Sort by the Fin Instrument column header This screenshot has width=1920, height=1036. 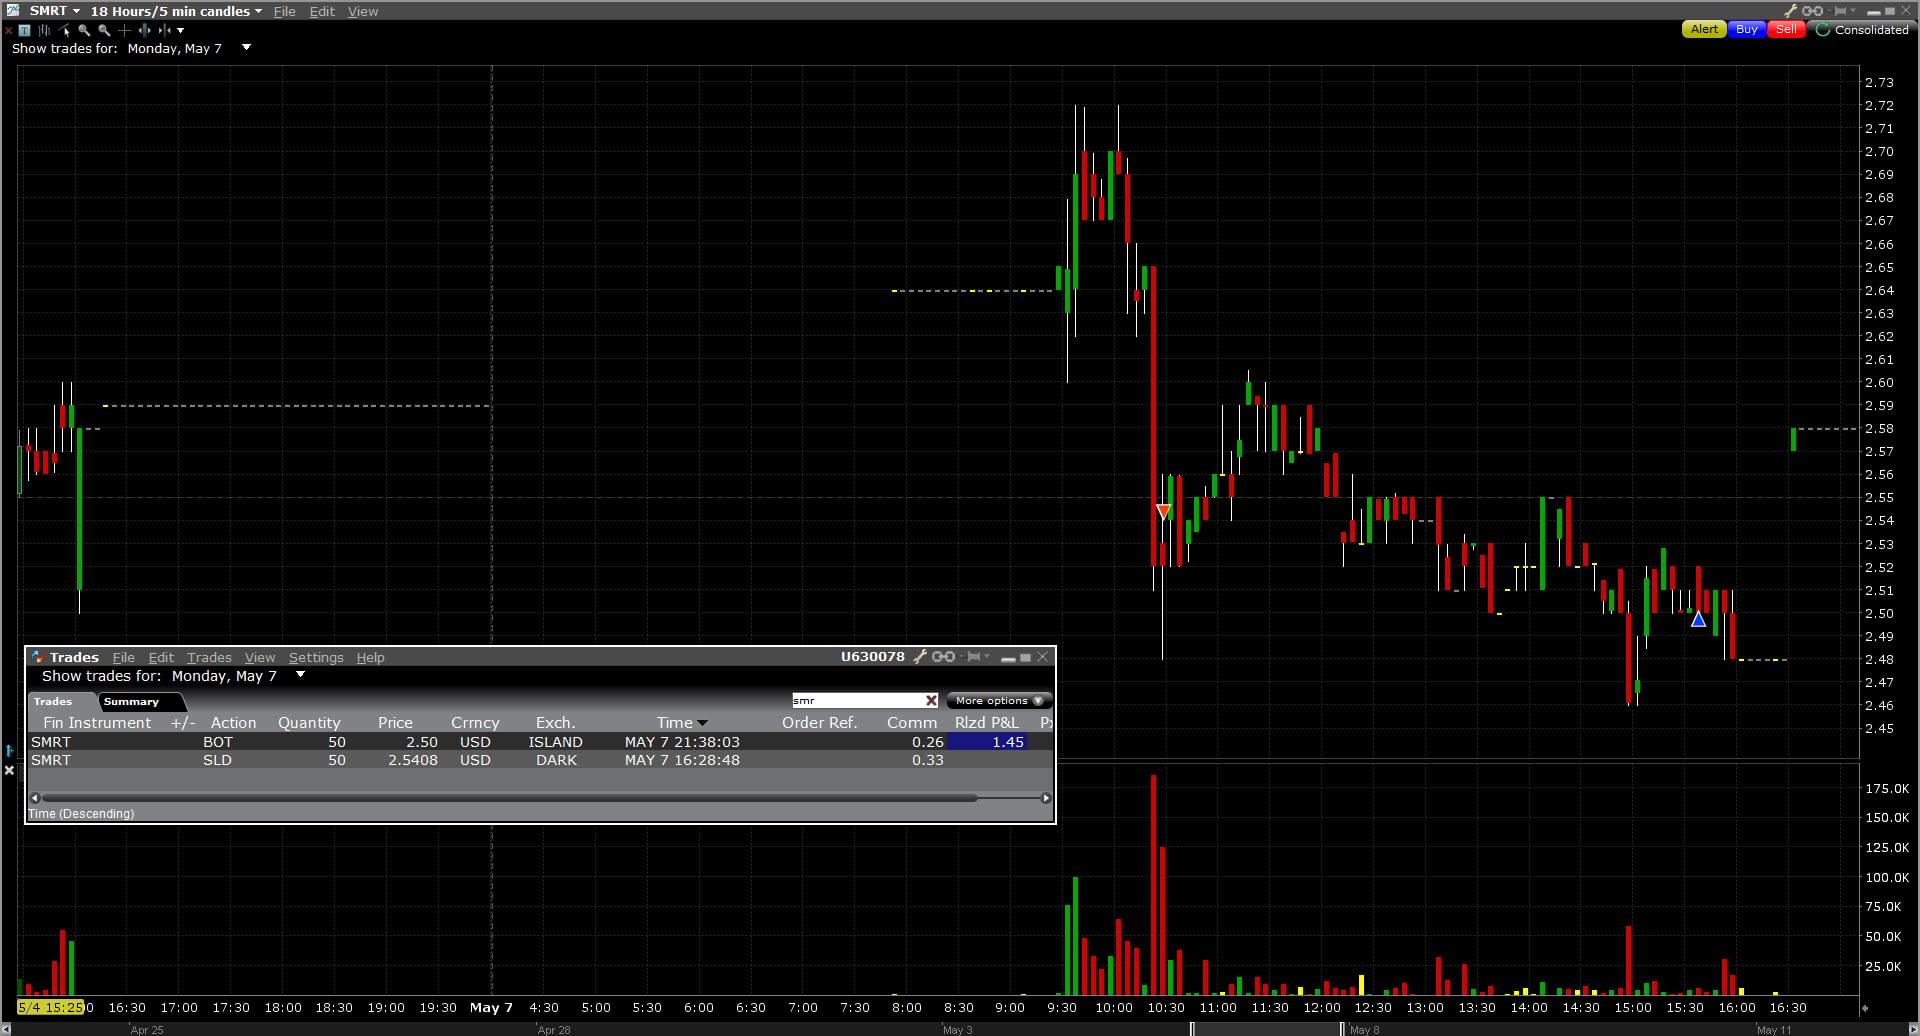pos(97,723)
